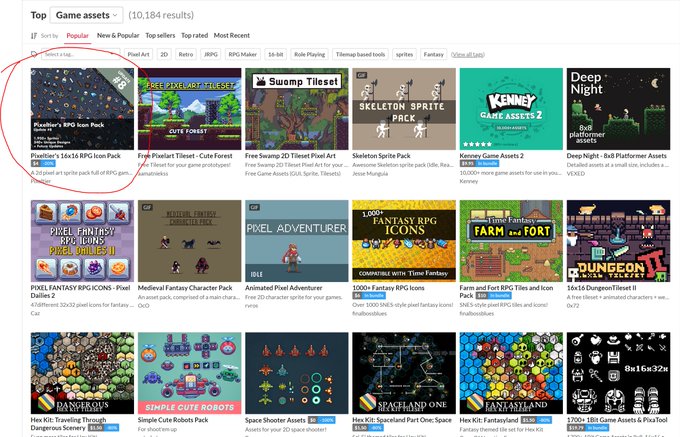680x437 pixels.
Task: Filter by the Role Playing tag
Action: (x=309, y=54)
